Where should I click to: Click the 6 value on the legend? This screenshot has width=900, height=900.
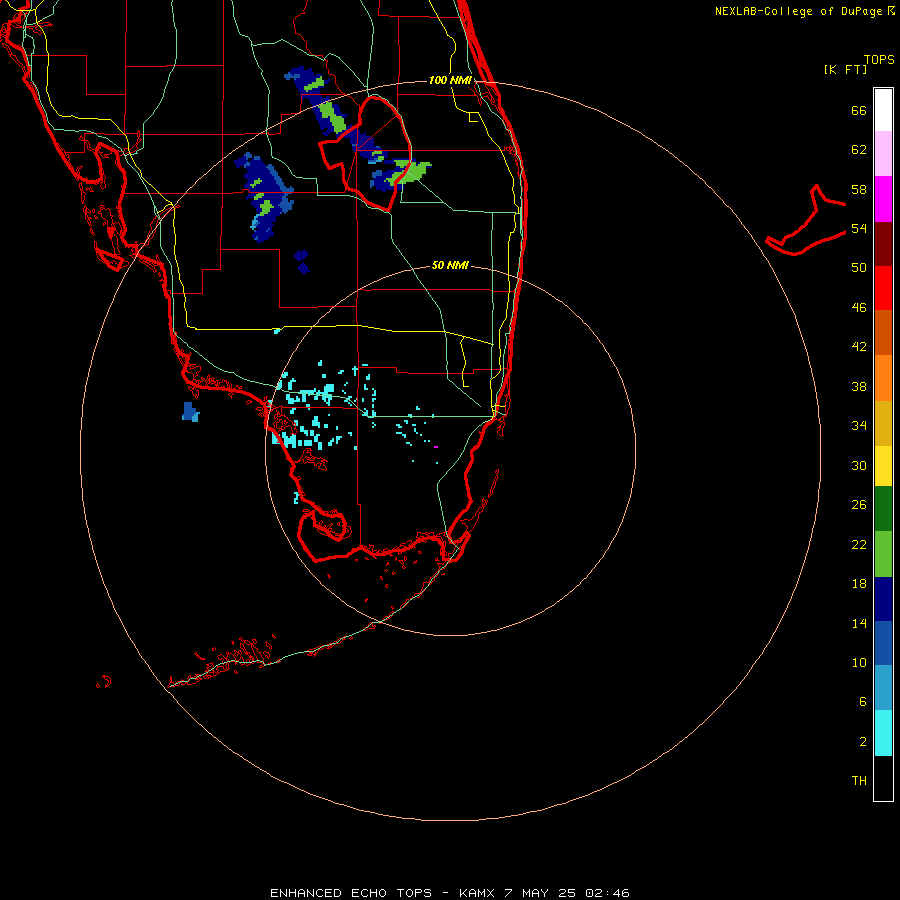pos(863,702)
